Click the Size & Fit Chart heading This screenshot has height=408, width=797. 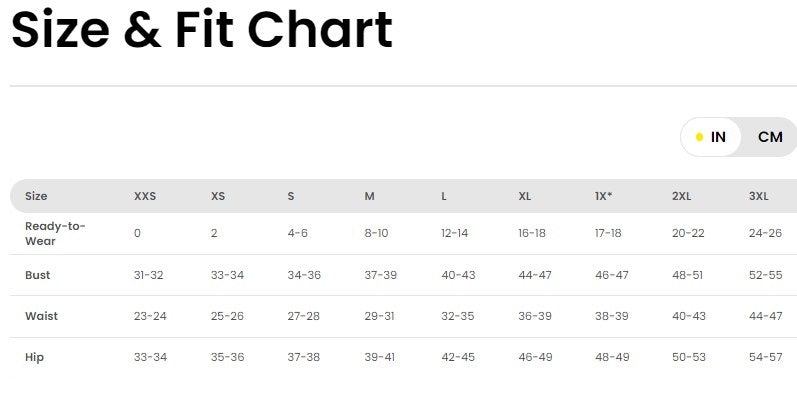click(201, 31)
